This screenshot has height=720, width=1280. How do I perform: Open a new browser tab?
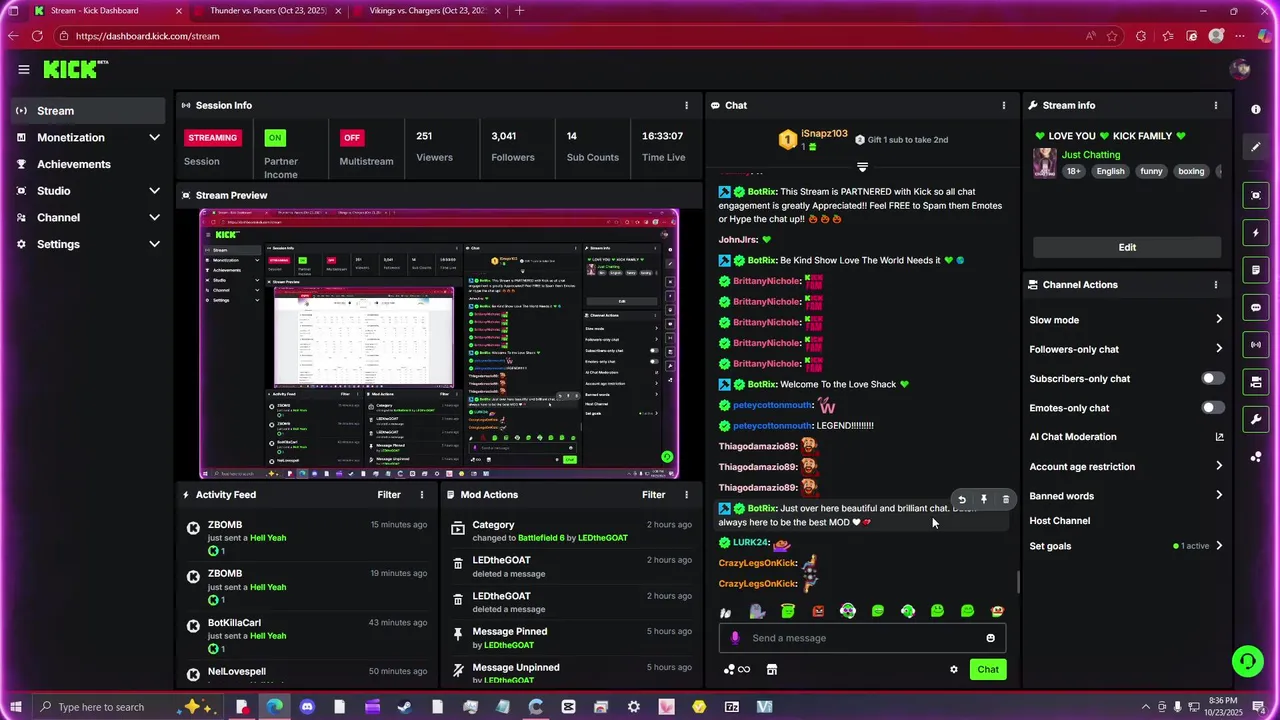point(519,11)
